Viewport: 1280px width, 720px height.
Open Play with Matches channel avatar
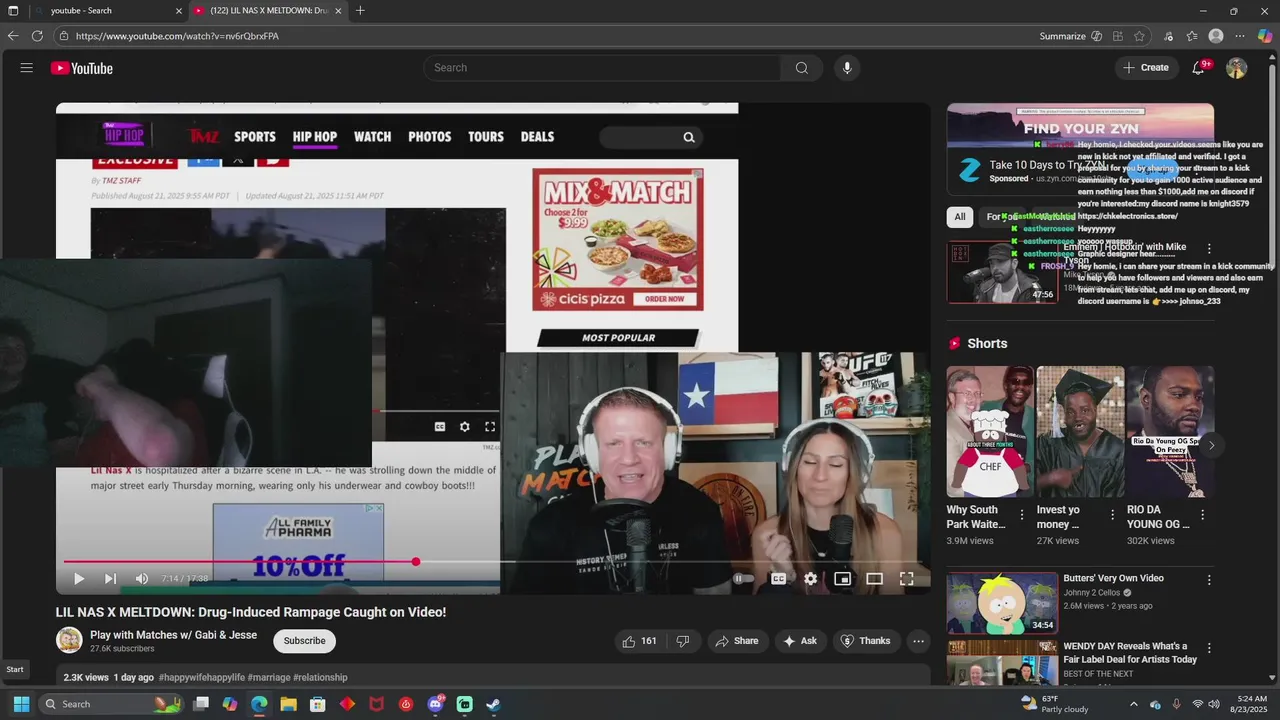pyautogui.click(x=69, y=641)
